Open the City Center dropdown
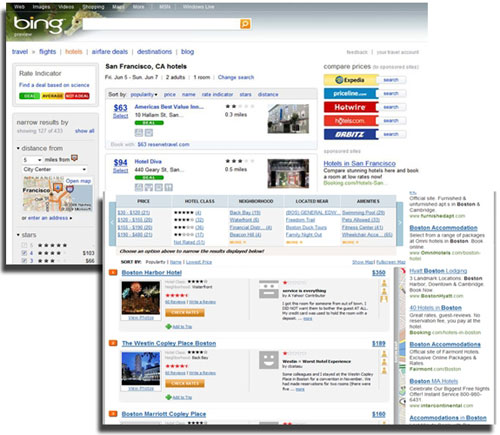Viewport: 500px width, 435px height. pos(55,169)
